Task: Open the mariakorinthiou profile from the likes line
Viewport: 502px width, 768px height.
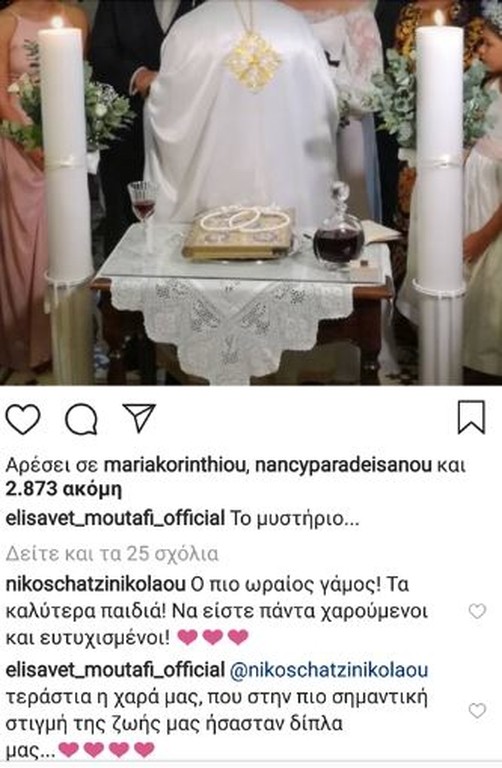Action: [173, 465]
